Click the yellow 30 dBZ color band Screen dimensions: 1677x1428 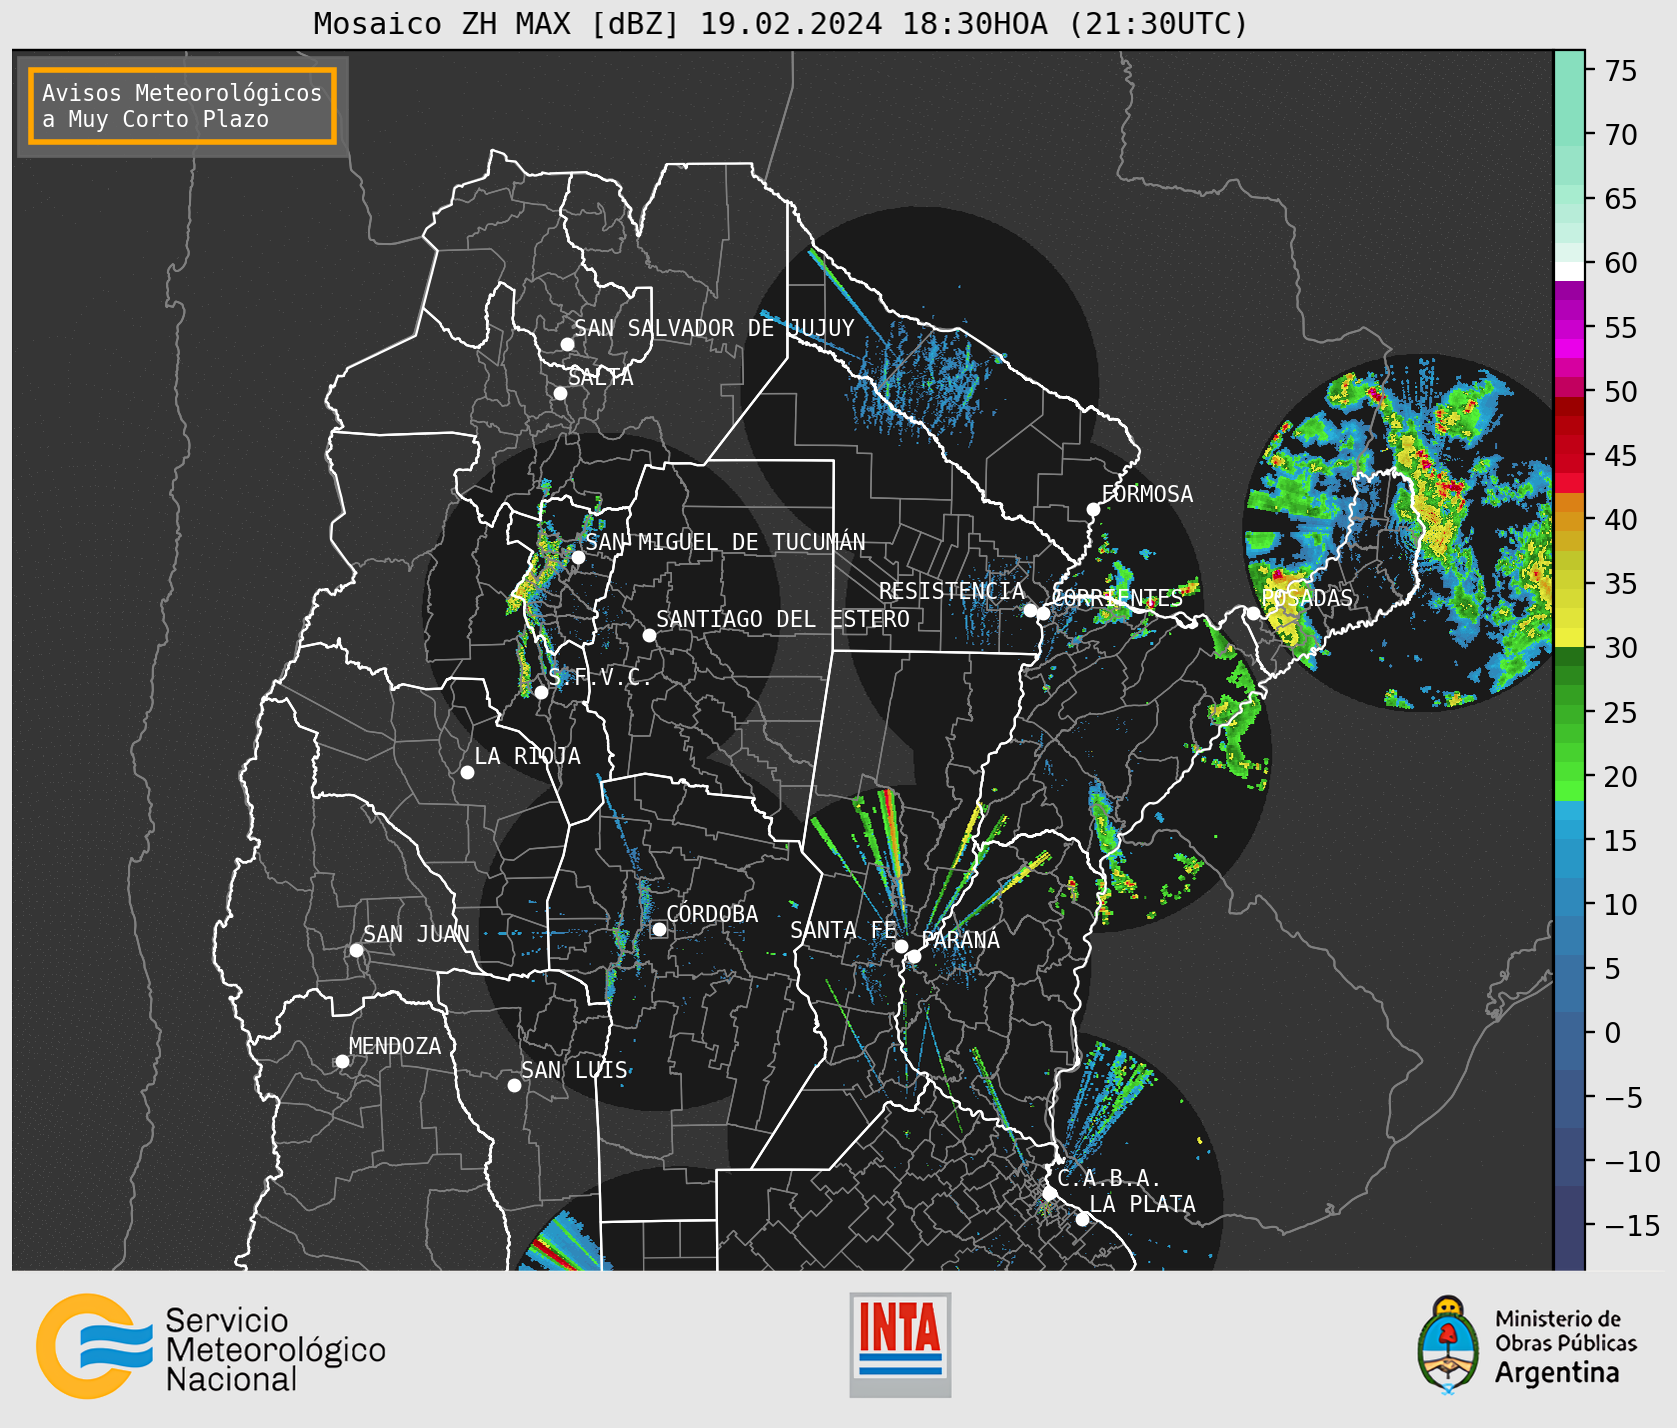click(x=1569, y=637)
